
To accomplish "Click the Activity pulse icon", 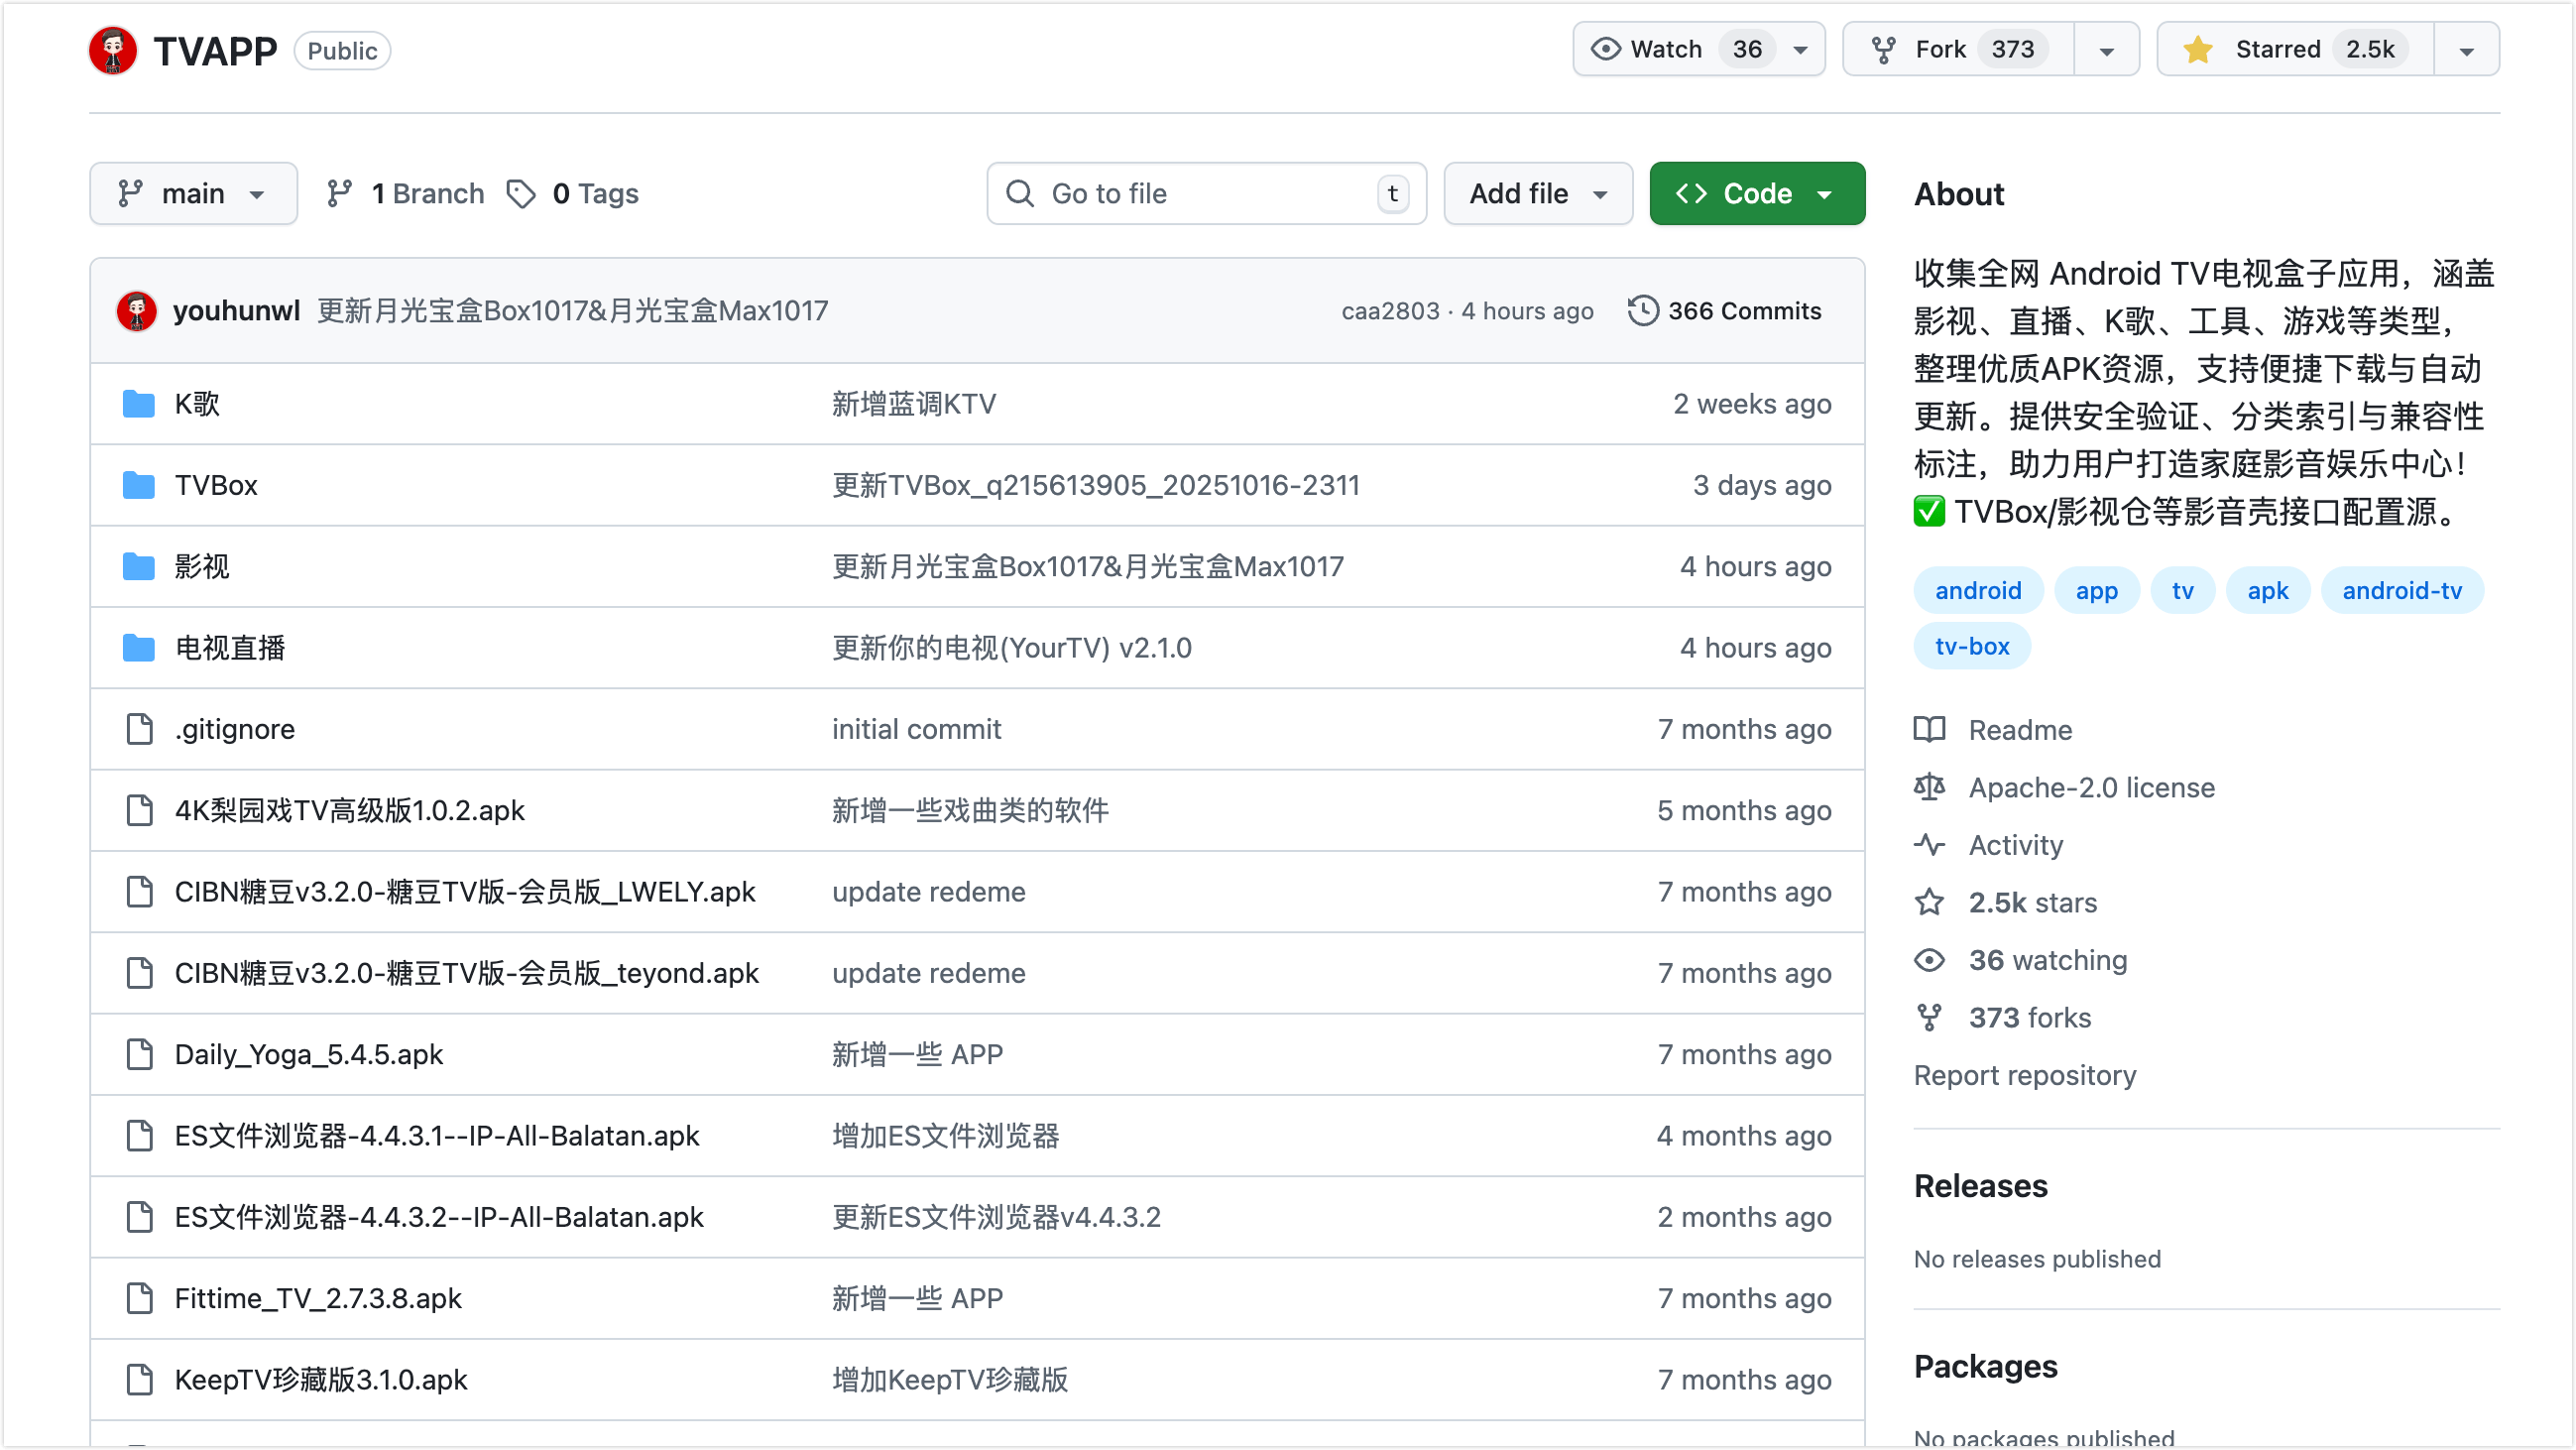I will 1929,845.
